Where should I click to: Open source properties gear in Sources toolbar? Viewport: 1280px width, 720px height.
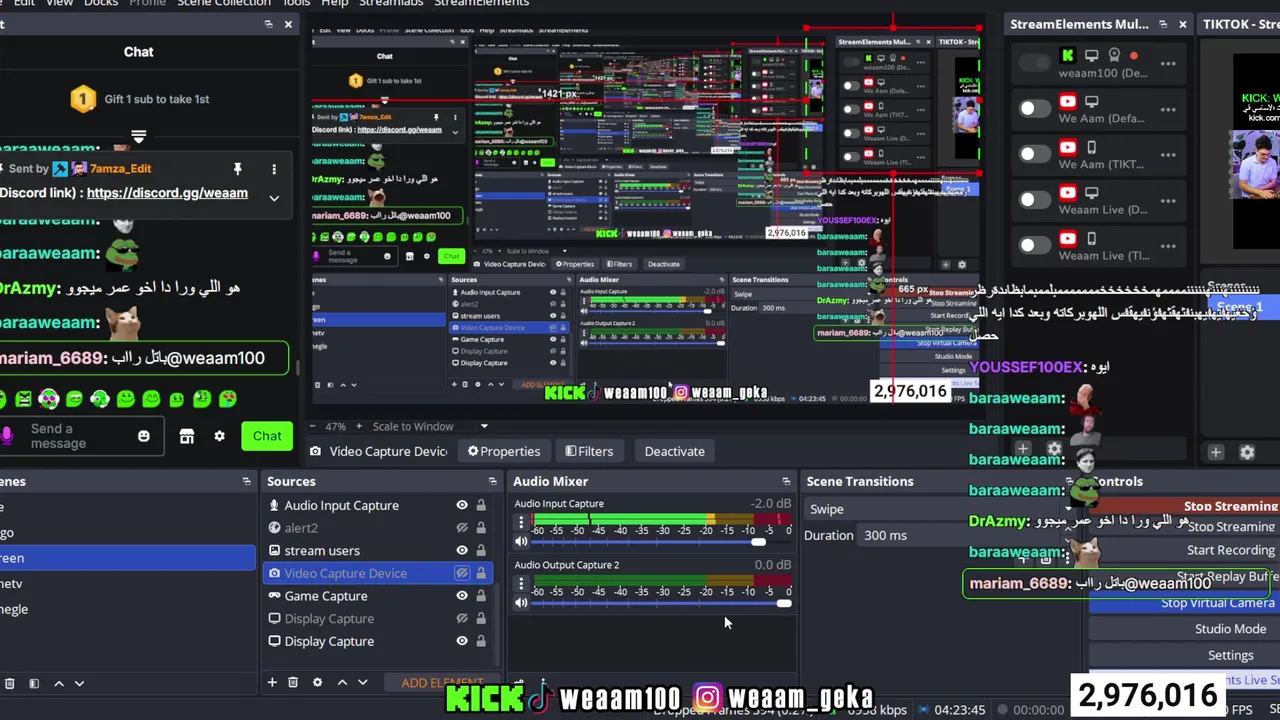[x=317, y=682]
